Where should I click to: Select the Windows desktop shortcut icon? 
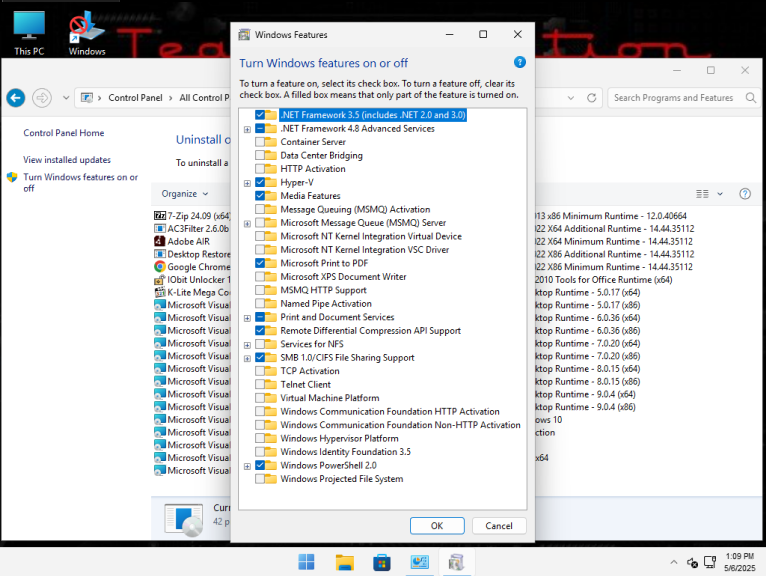pyautogui.click(x=87, y=33)
